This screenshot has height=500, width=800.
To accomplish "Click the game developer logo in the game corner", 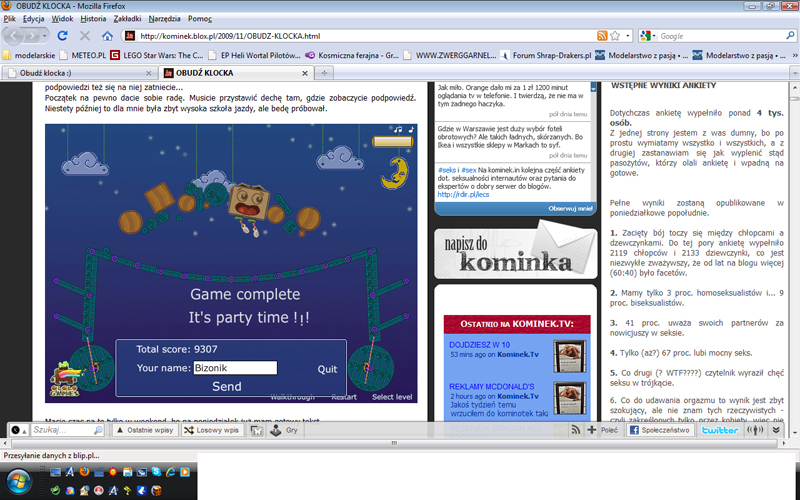I will click(65, 379).
